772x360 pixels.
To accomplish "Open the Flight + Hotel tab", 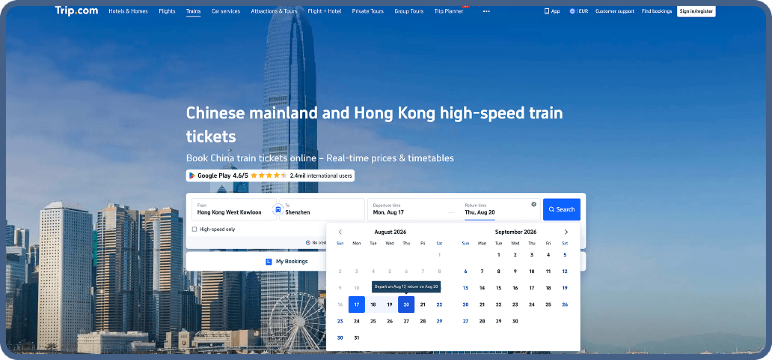I will [x=324, y=11].
